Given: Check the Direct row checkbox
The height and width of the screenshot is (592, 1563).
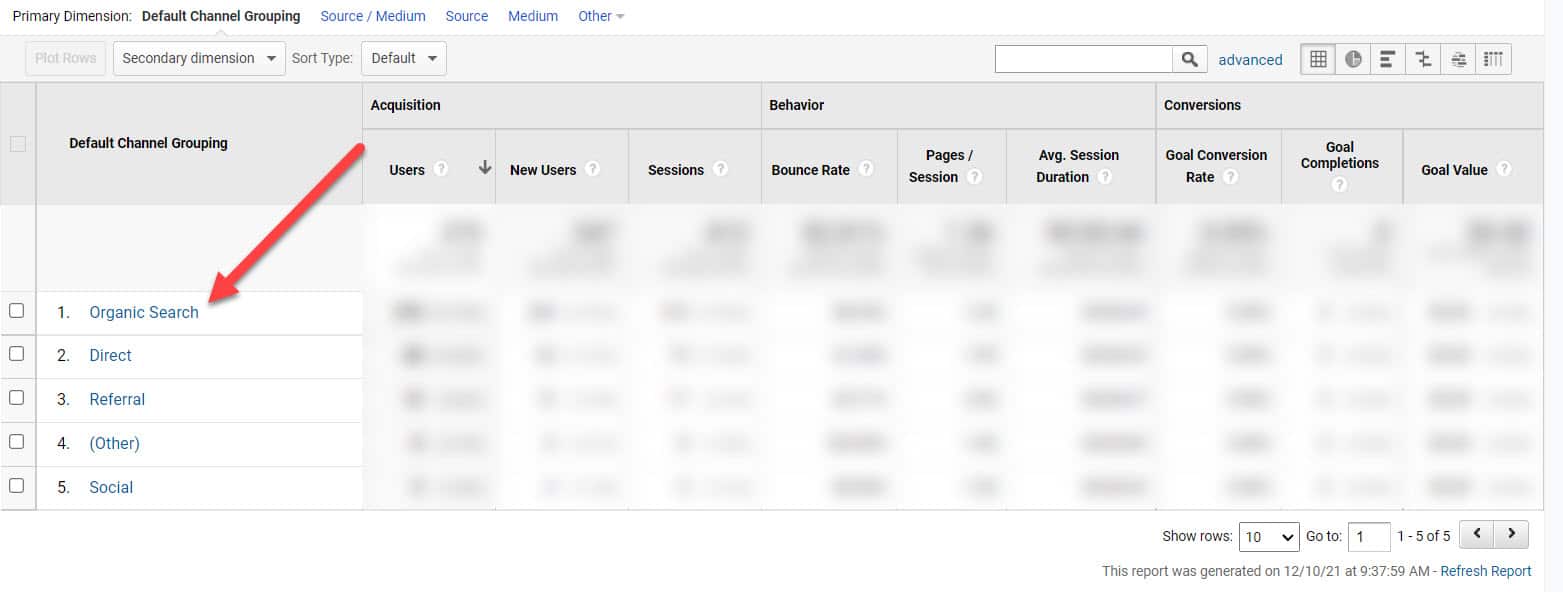Looking at the screenshot, I should click(18, 355).
